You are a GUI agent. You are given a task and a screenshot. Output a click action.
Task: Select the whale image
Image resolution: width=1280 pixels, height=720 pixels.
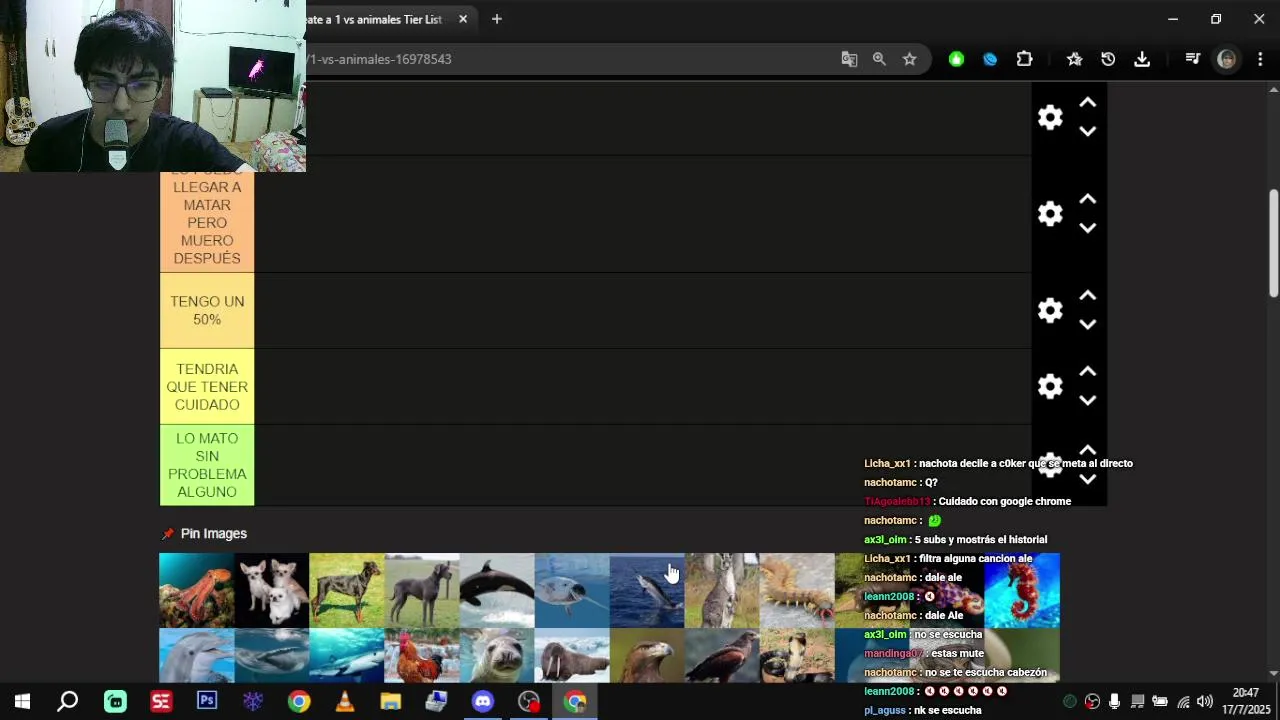click(271, 656)
